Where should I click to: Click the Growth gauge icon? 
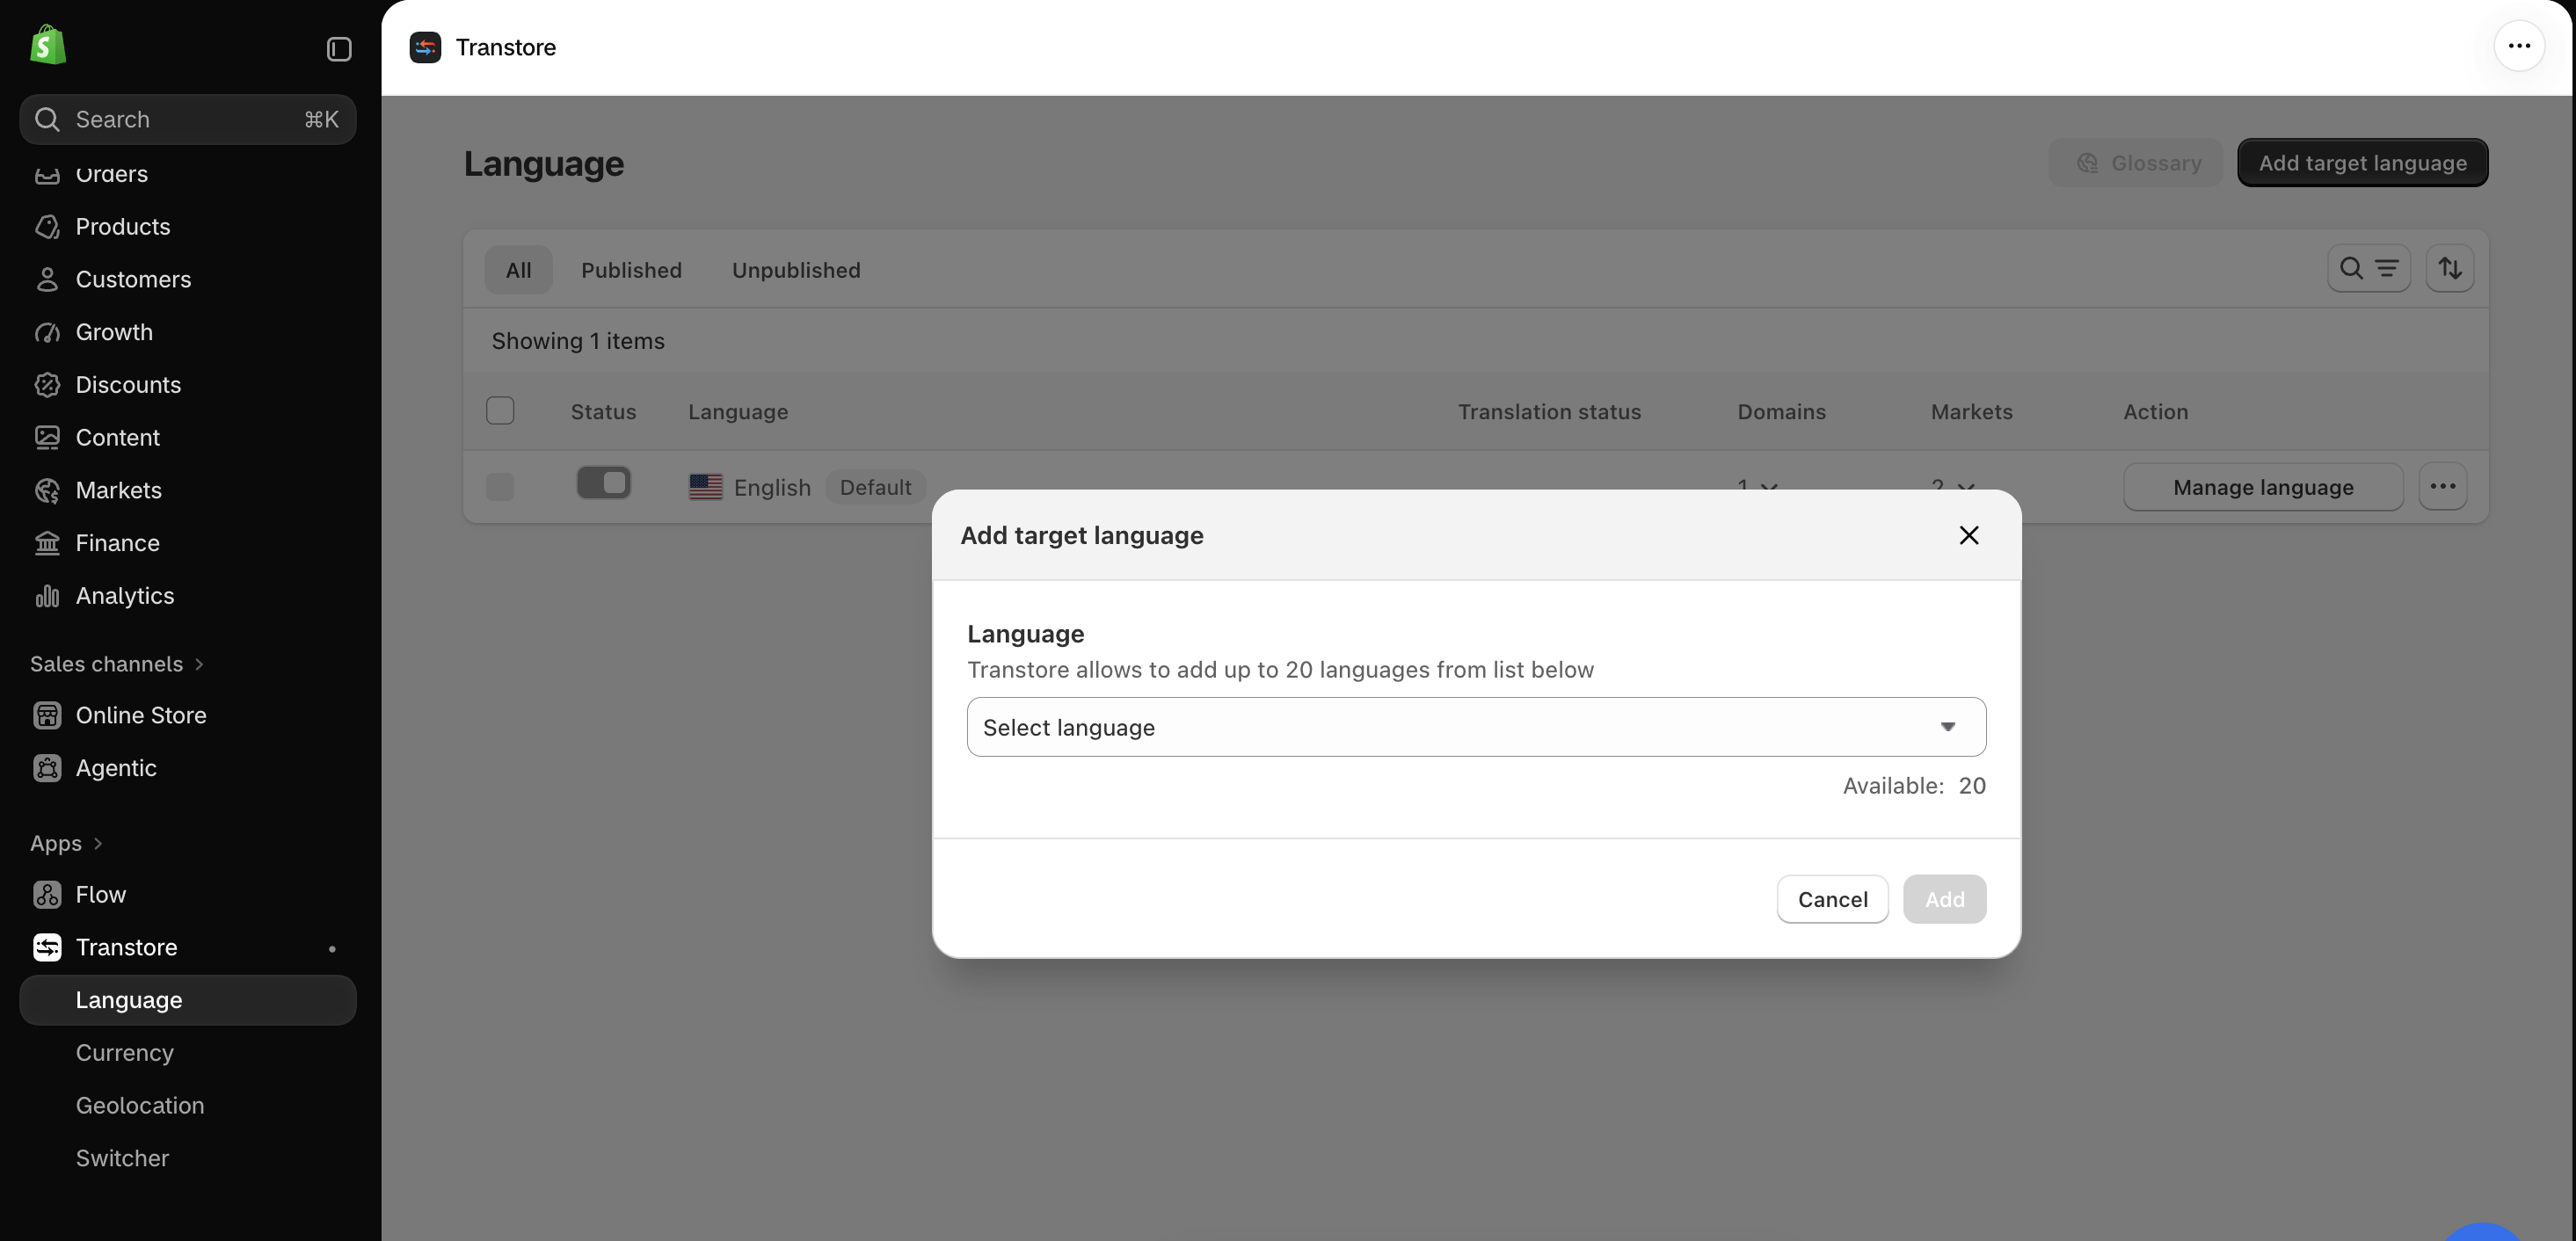[47, 332]
